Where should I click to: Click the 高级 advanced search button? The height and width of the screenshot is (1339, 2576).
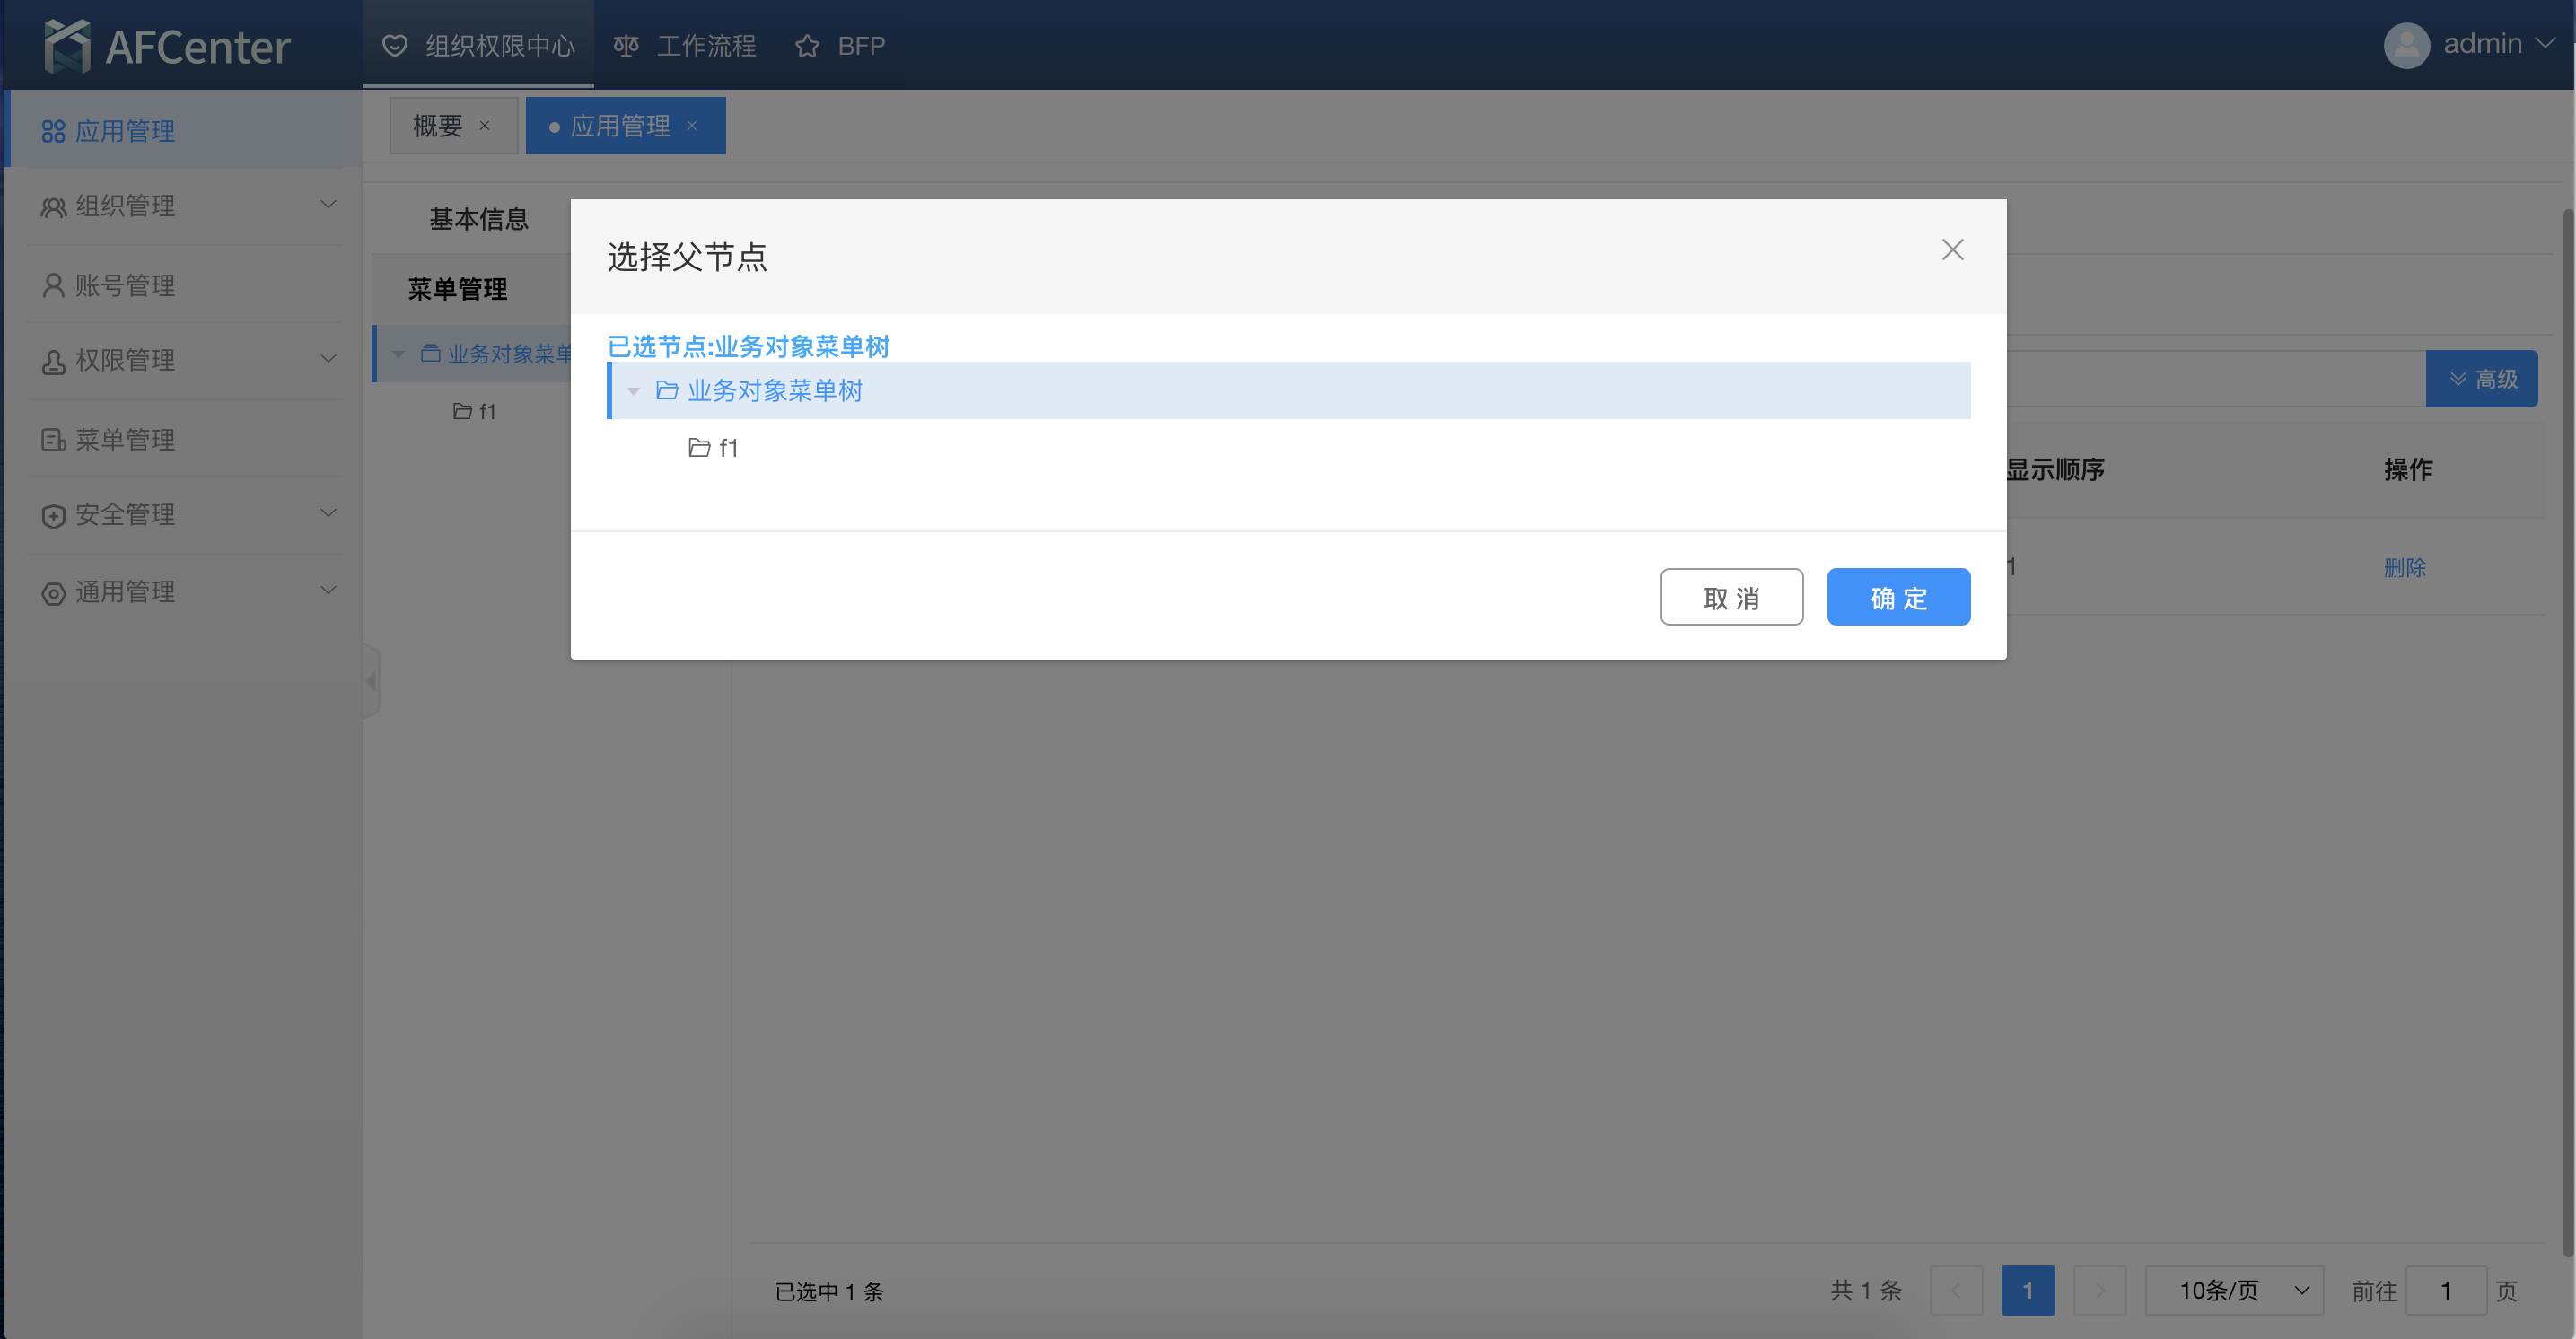[2481, 379]
